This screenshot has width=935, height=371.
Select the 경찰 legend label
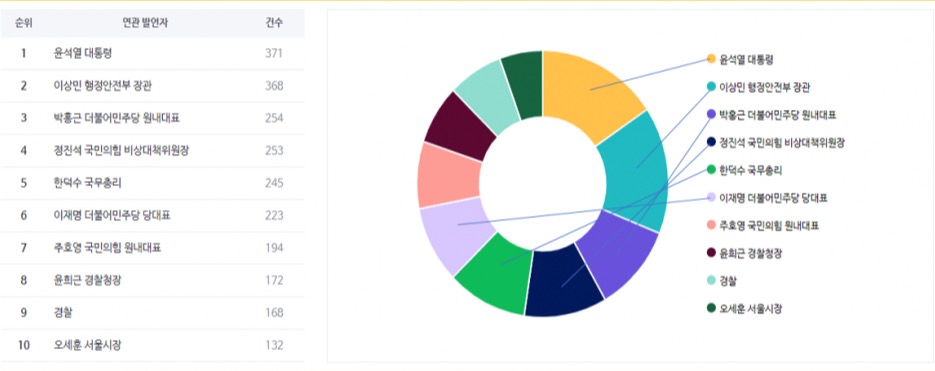click(x=727, y=281)
